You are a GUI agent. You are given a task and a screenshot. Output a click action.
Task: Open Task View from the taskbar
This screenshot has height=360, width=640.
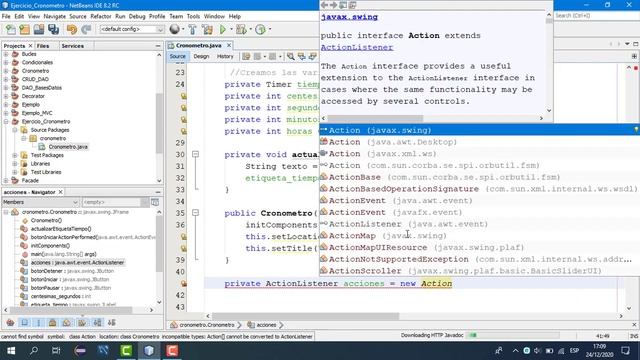coord(56,351)
